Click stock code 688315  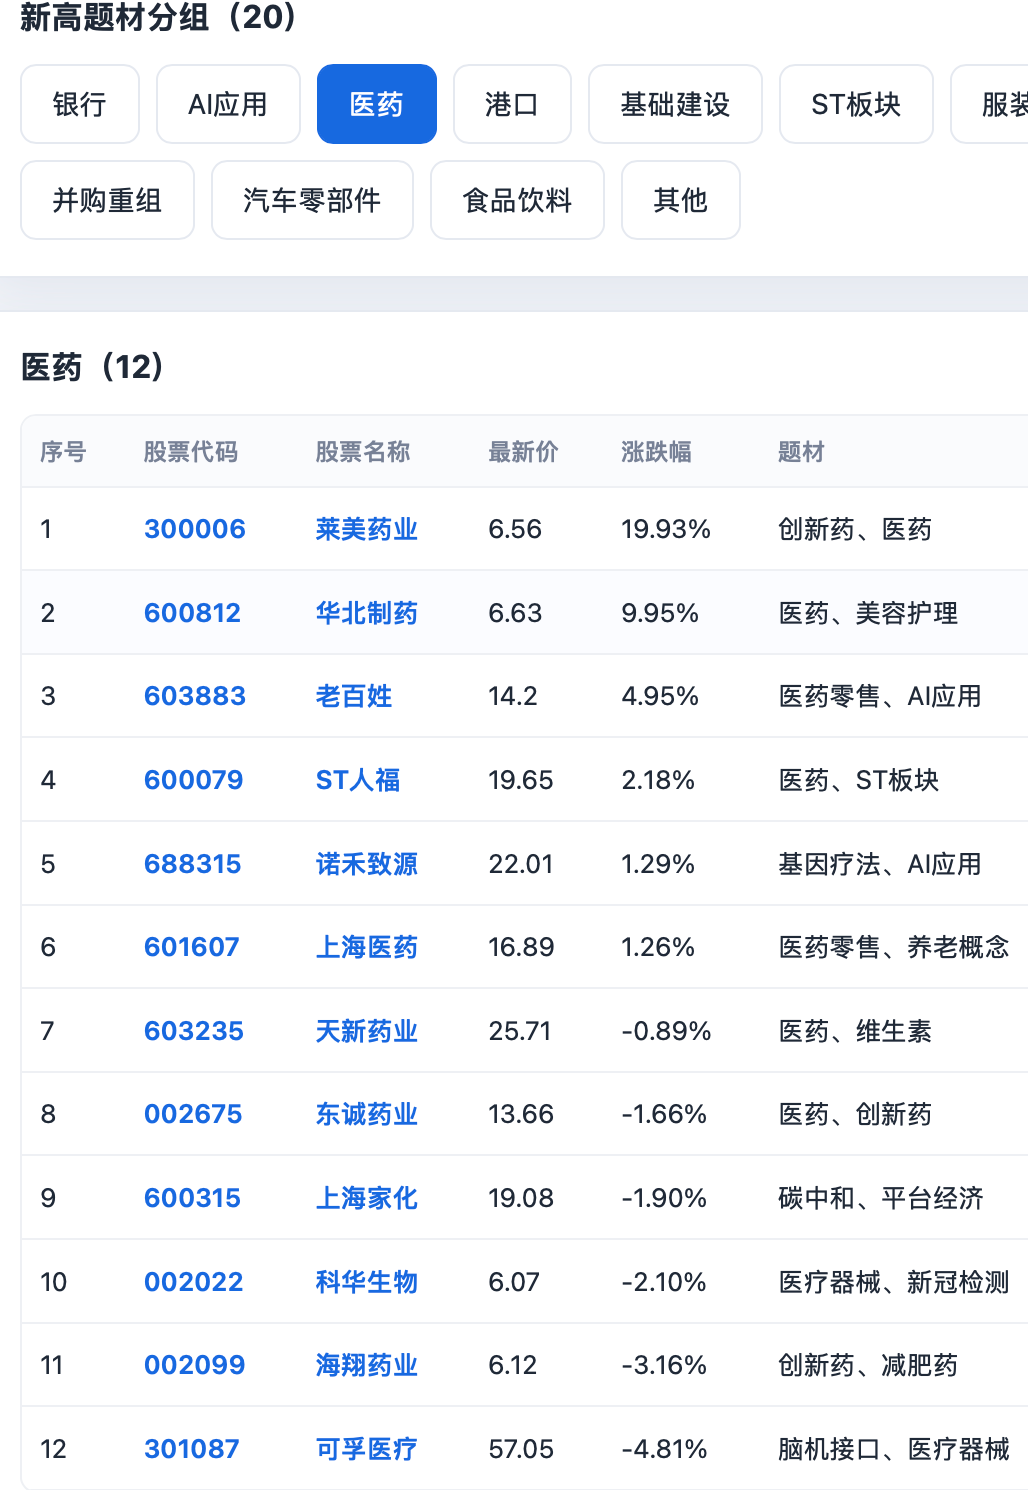[193, 864]
